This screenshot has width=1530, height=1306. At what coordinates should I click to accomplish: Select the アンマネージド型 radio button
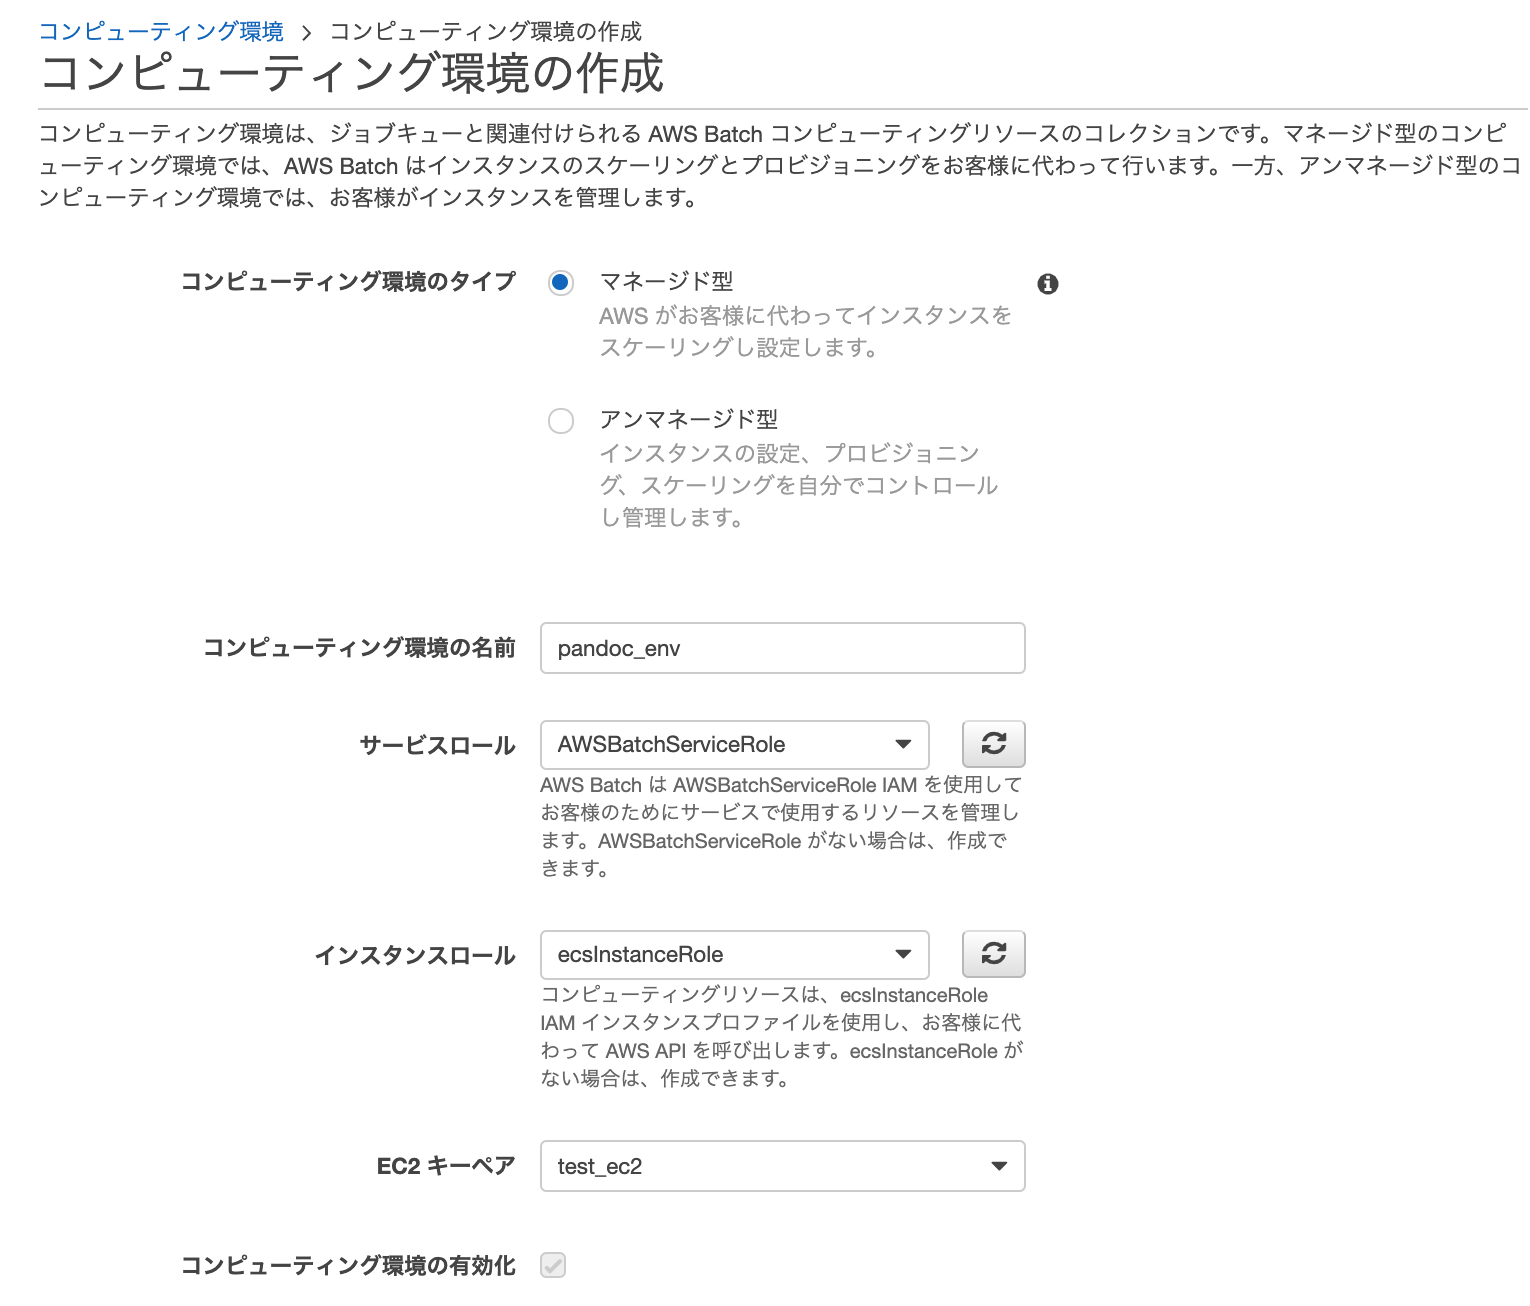point(561,421)
